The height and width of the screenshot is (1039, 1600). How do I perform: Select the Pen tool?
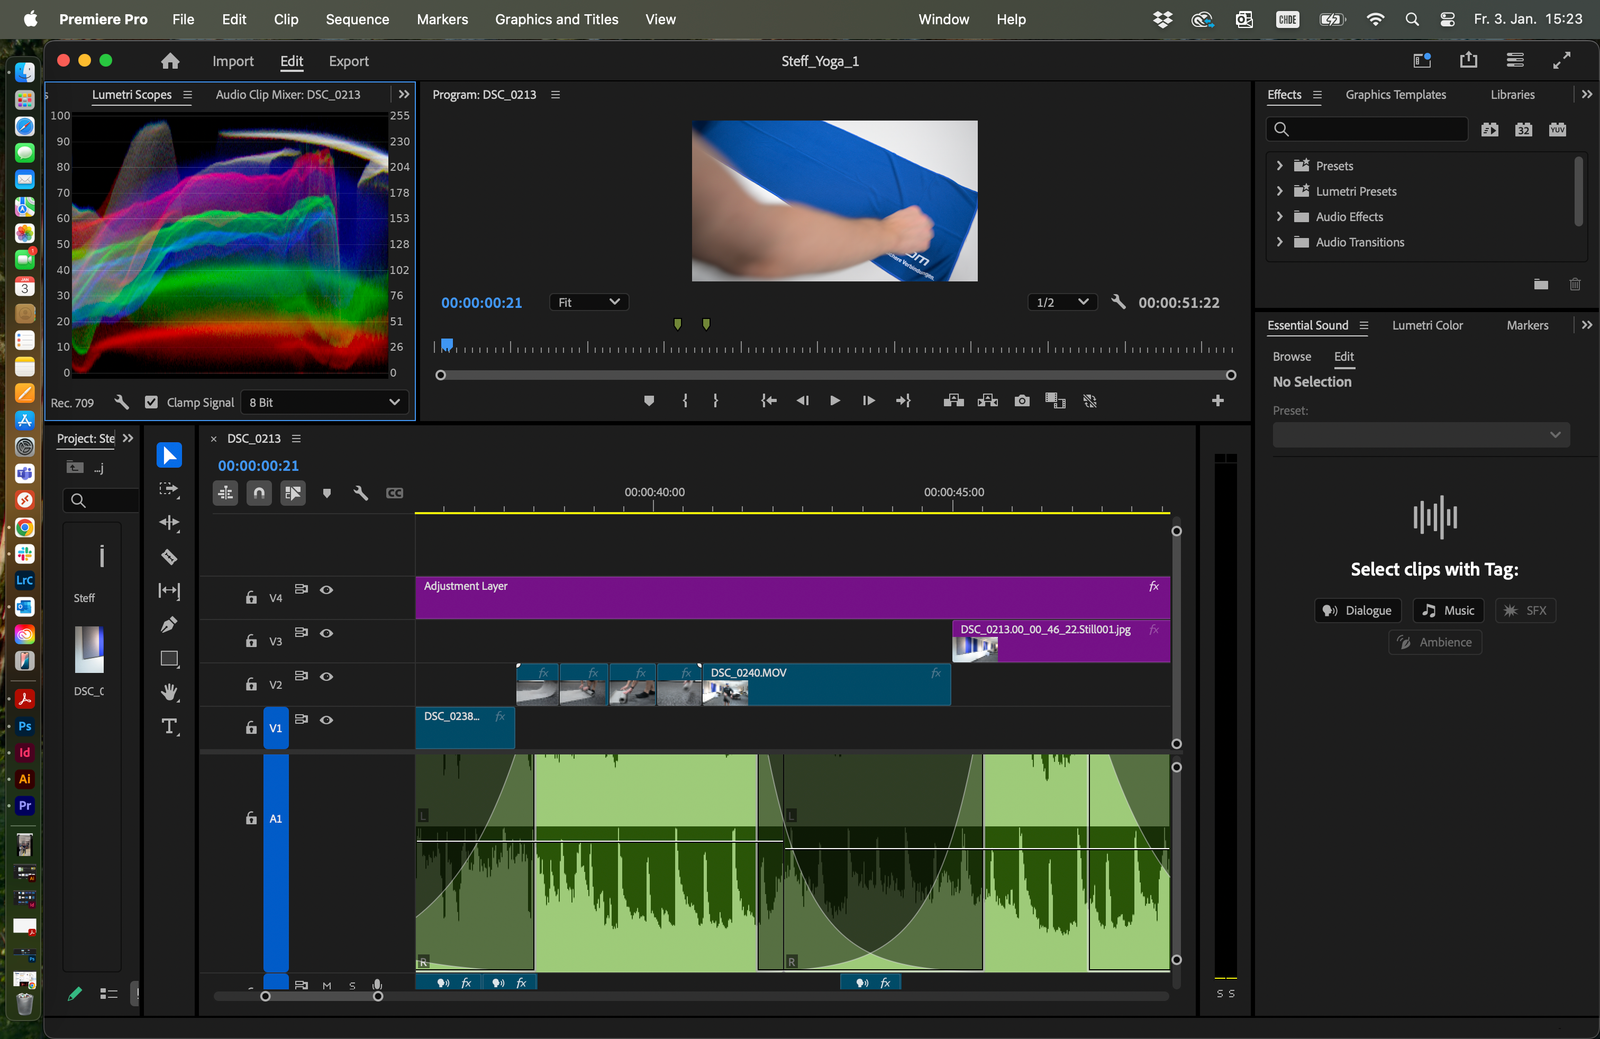169,625
